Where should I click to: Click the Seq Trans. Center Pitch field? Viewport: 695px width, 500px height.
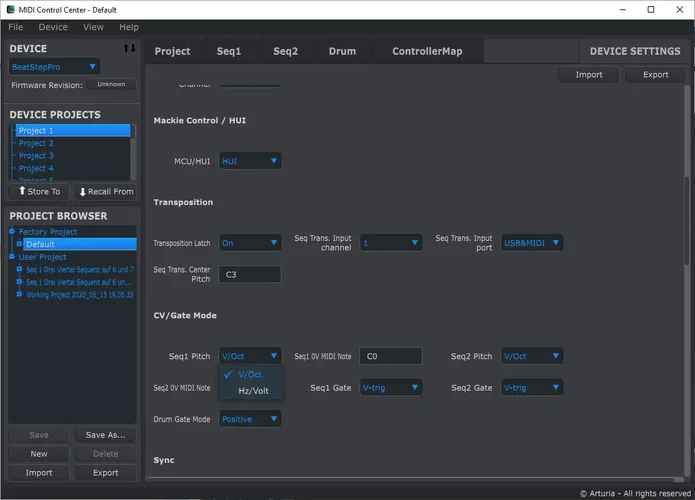coord(250,274)
